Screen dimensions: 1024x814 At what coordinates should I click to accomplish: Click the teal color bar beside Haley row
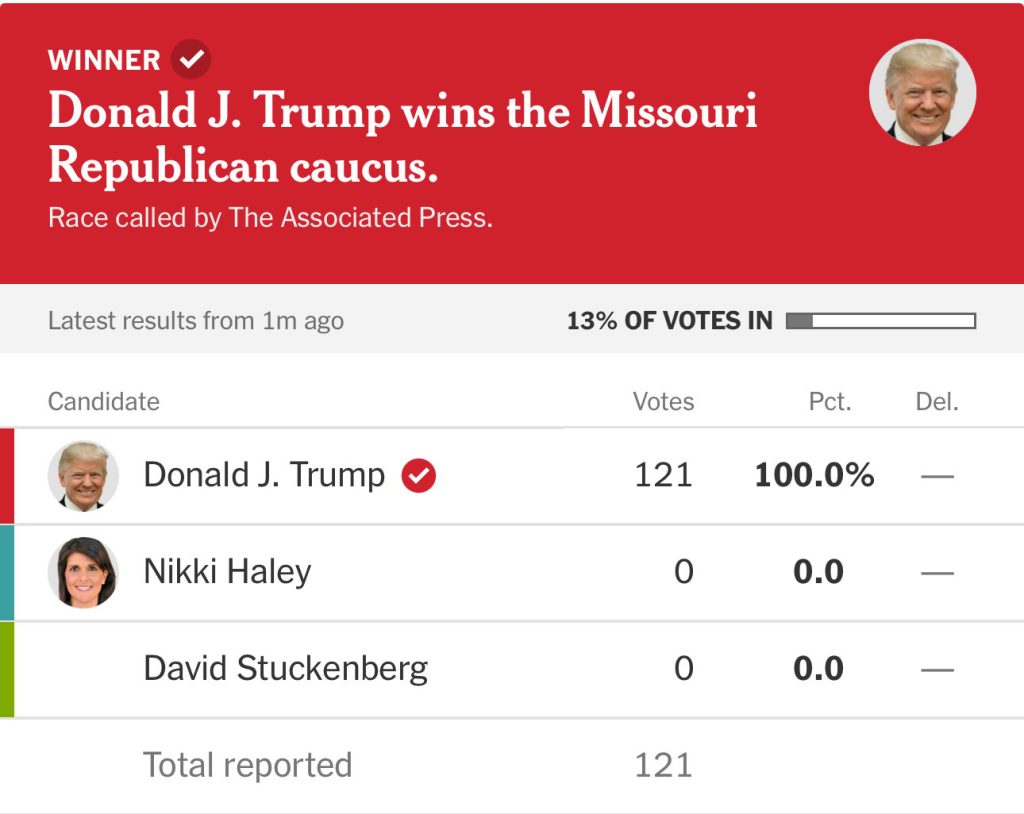point(7,572)
